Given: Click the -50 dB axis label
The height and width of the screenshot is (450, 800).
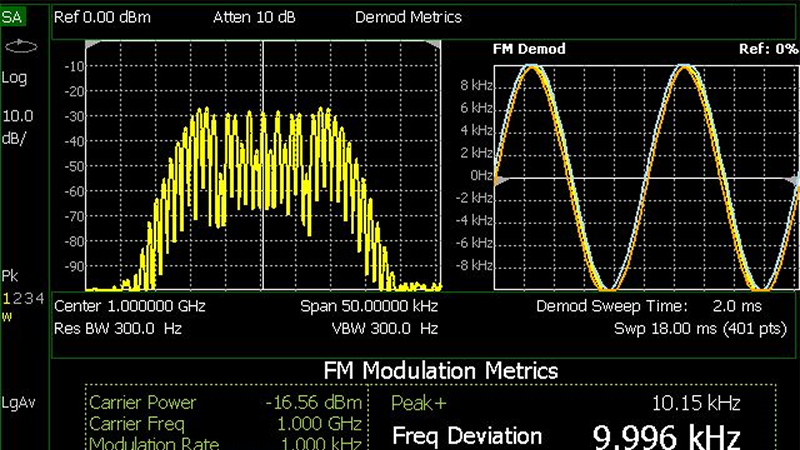Looking at the screenshot, I should pyautogui.click(x=73, y=166).
